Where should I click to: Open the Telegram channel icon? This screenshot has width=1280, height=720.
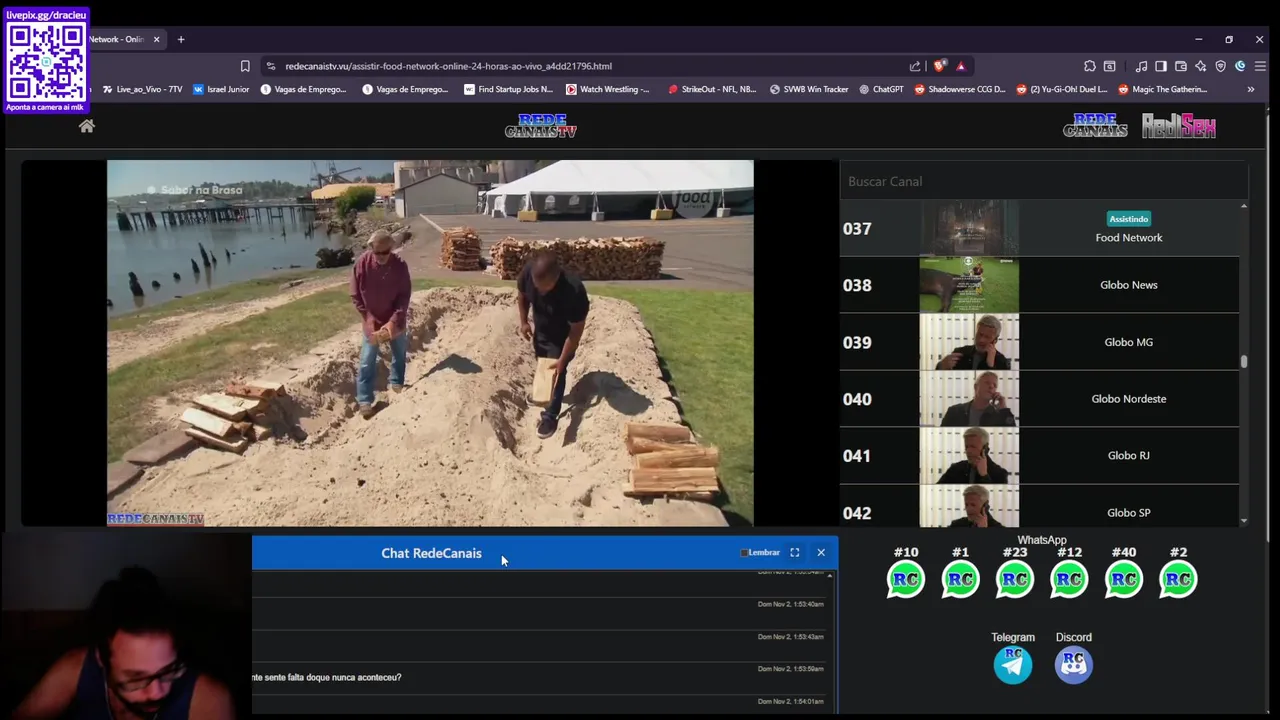1013,665
